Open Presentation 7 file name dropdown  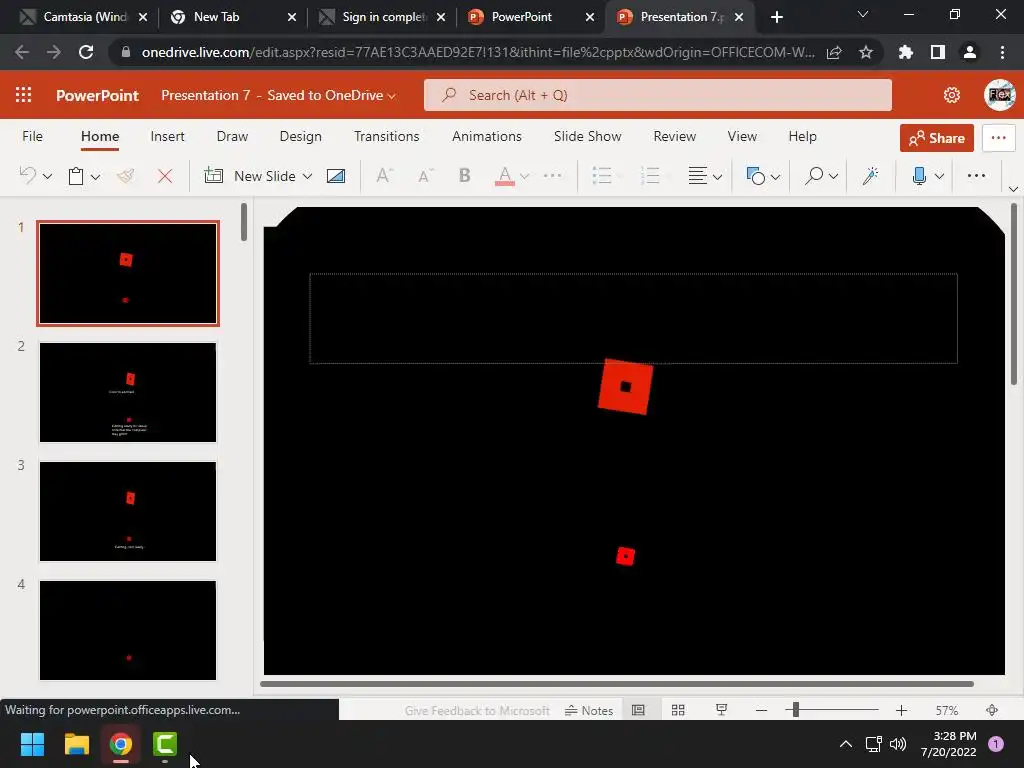tap(278, 95)
